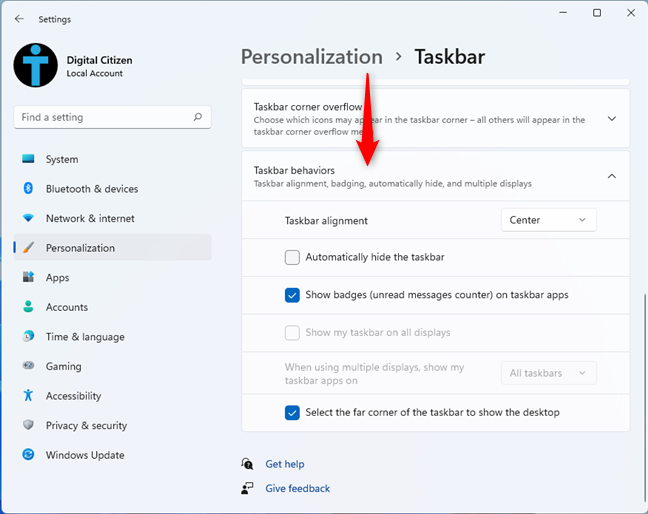Screen dimensions: 648x514
Task: Open the Taskbar alignment Center dropdown
Action: 548,220
